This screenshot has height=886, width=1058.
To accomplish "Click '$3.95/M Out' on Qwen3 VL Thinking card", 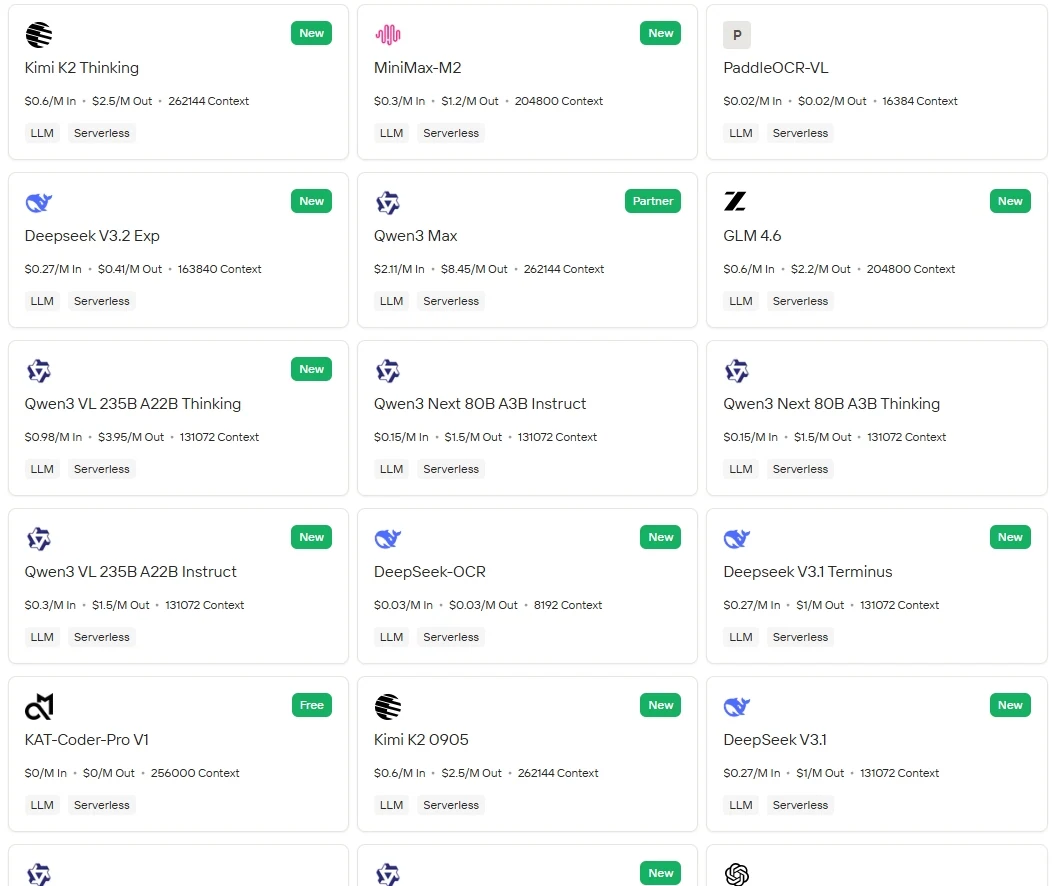I will point(131,437).
